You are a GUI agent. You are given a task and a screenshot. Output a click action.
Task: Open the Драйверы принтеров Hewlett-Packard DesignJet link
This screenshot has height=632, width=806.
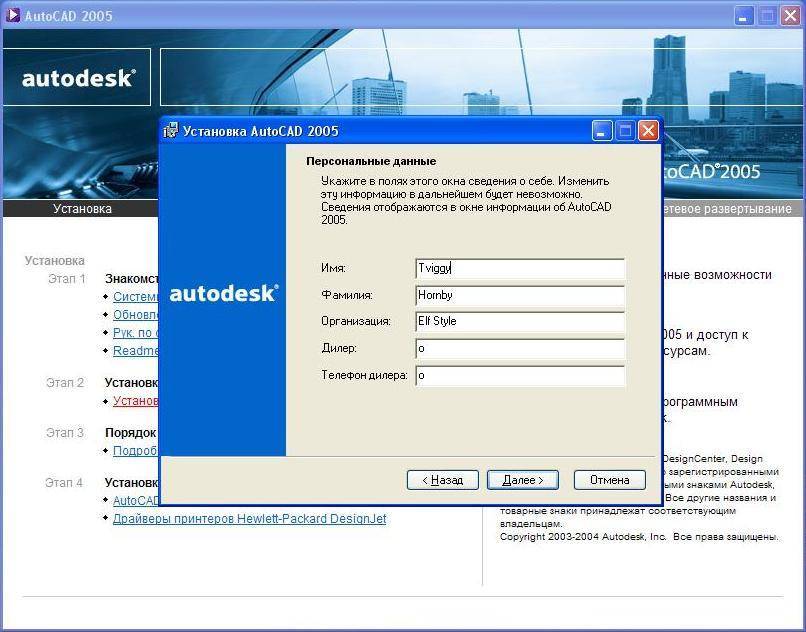249,519
